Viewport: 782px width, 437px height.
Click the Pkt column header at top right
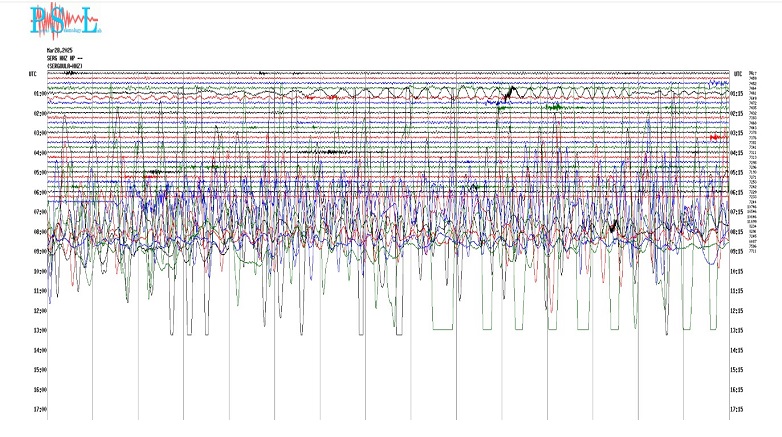tap(752, 74)
